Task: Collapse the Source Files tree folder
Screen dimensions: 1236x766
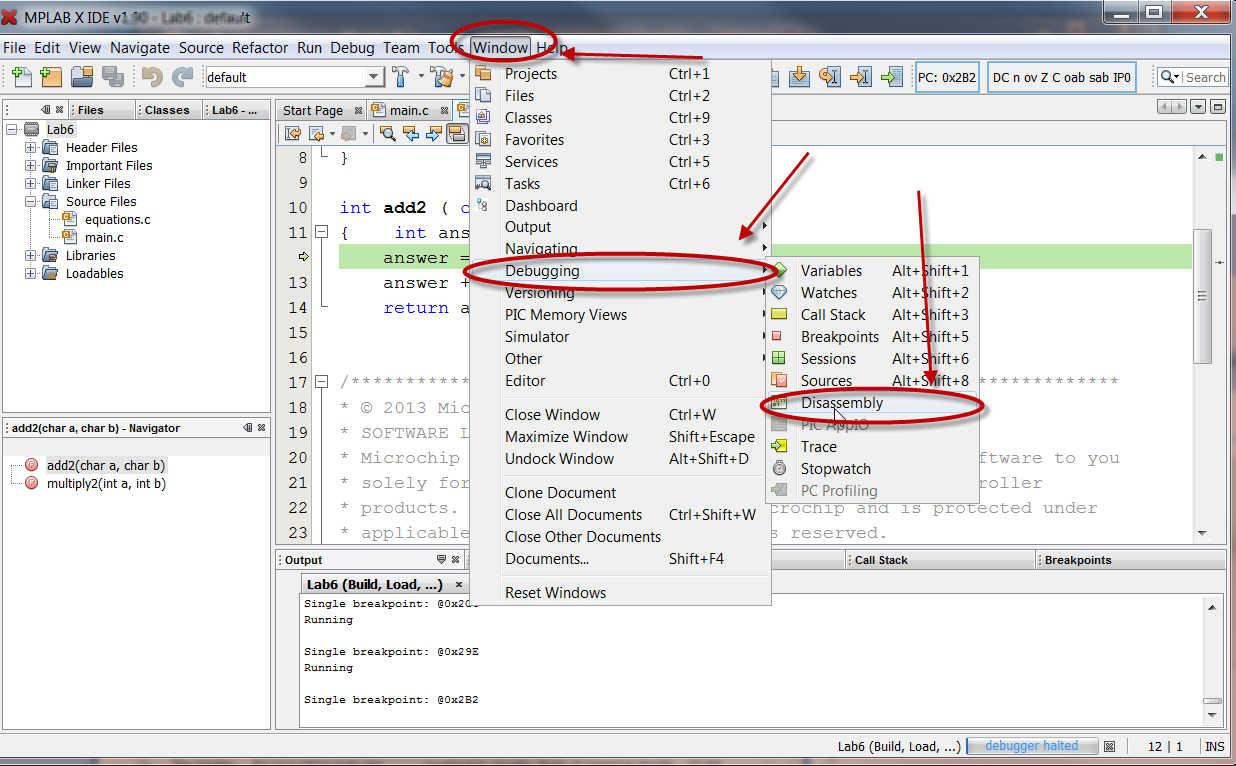Action: click(30, 202)
